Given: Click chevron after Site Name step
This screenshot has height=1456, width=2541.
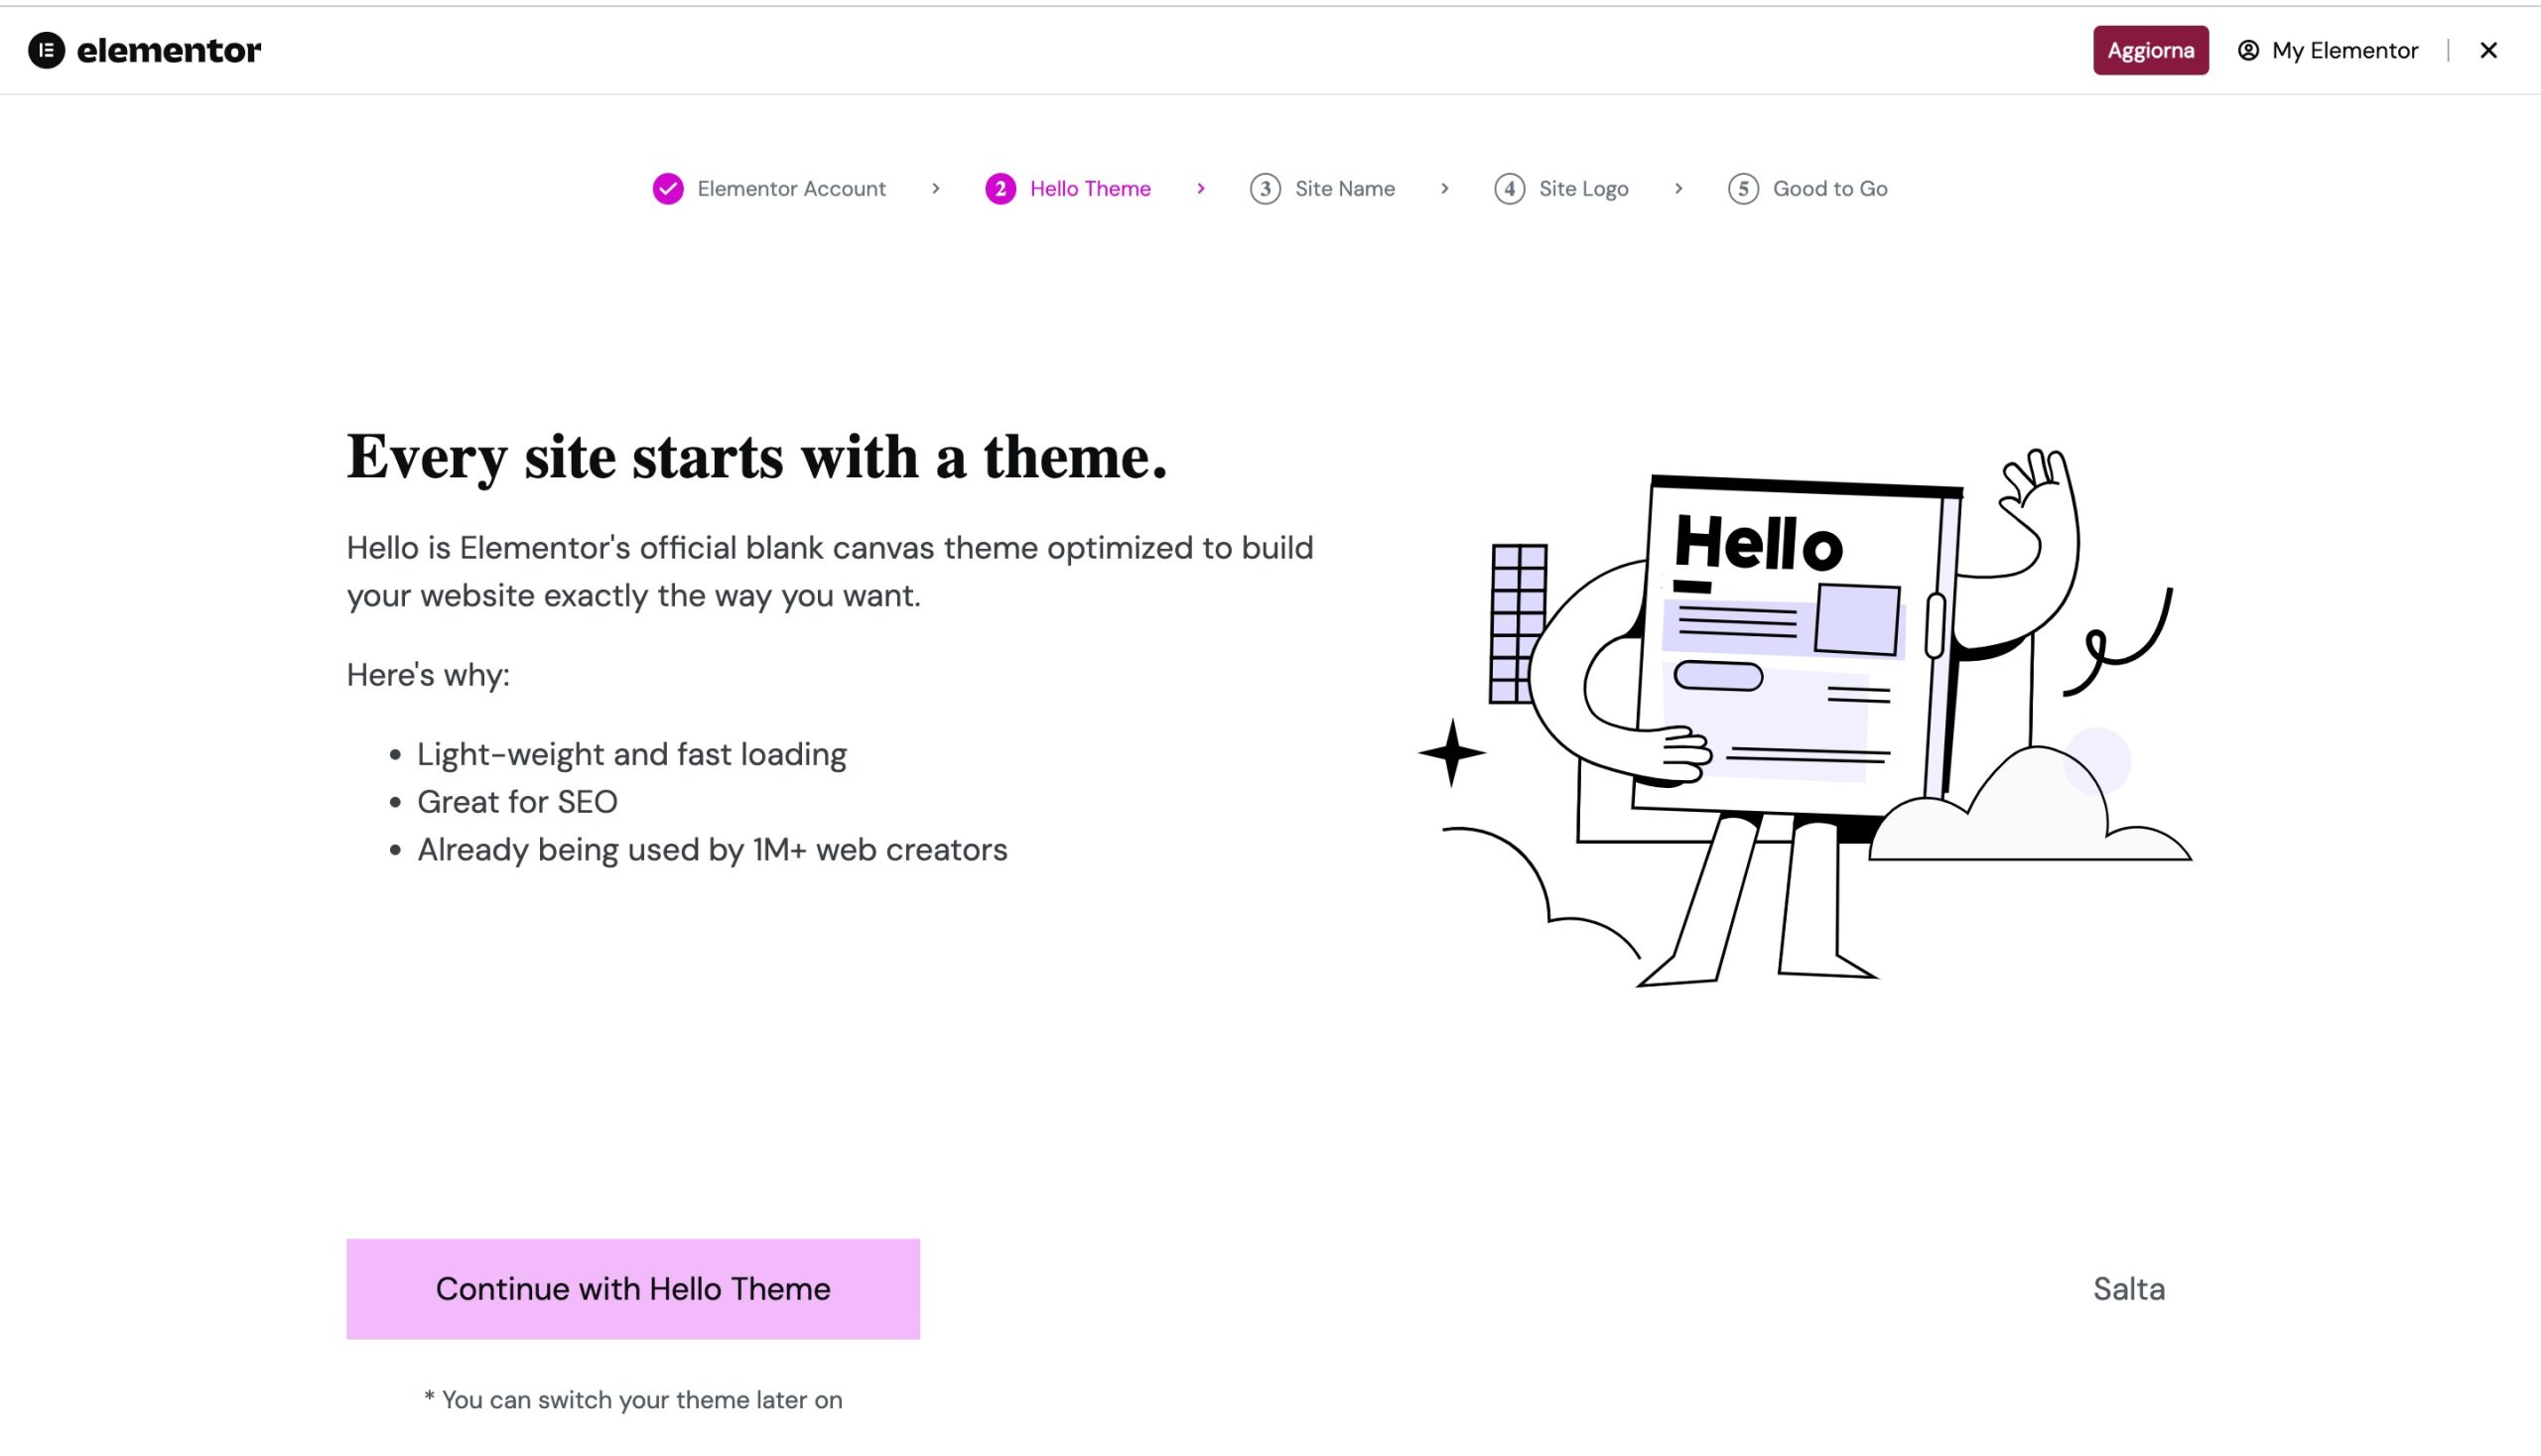Looking at the screenshot, I should [x=1445, y=189].
